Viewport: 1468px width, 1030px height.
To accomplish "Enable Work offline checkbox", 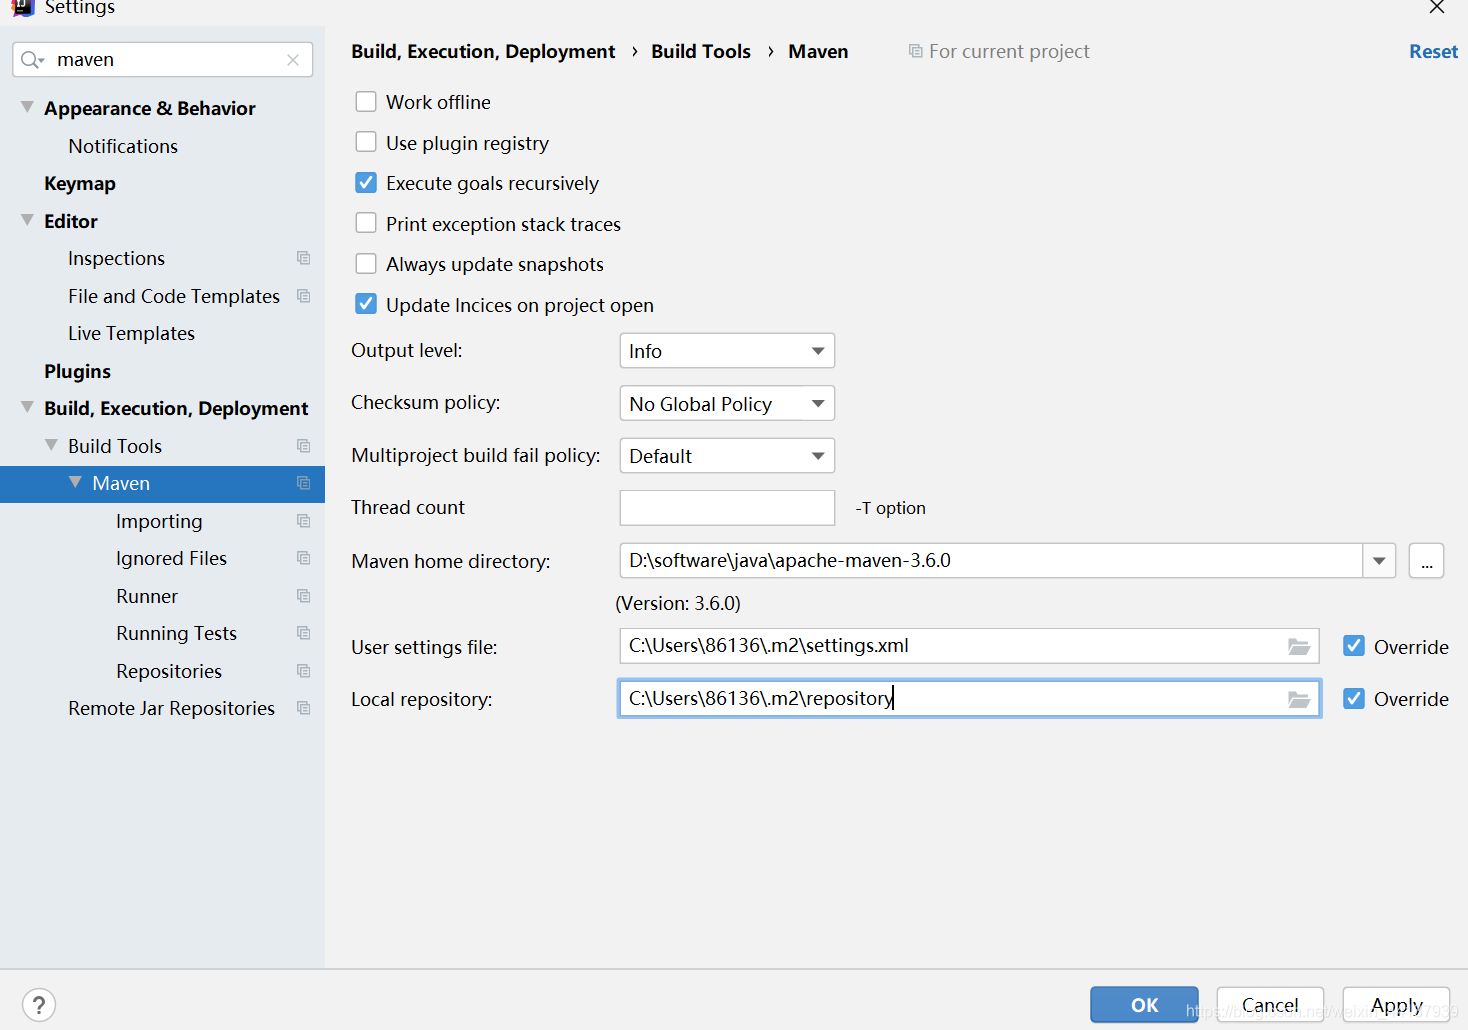I will [366, 102].
